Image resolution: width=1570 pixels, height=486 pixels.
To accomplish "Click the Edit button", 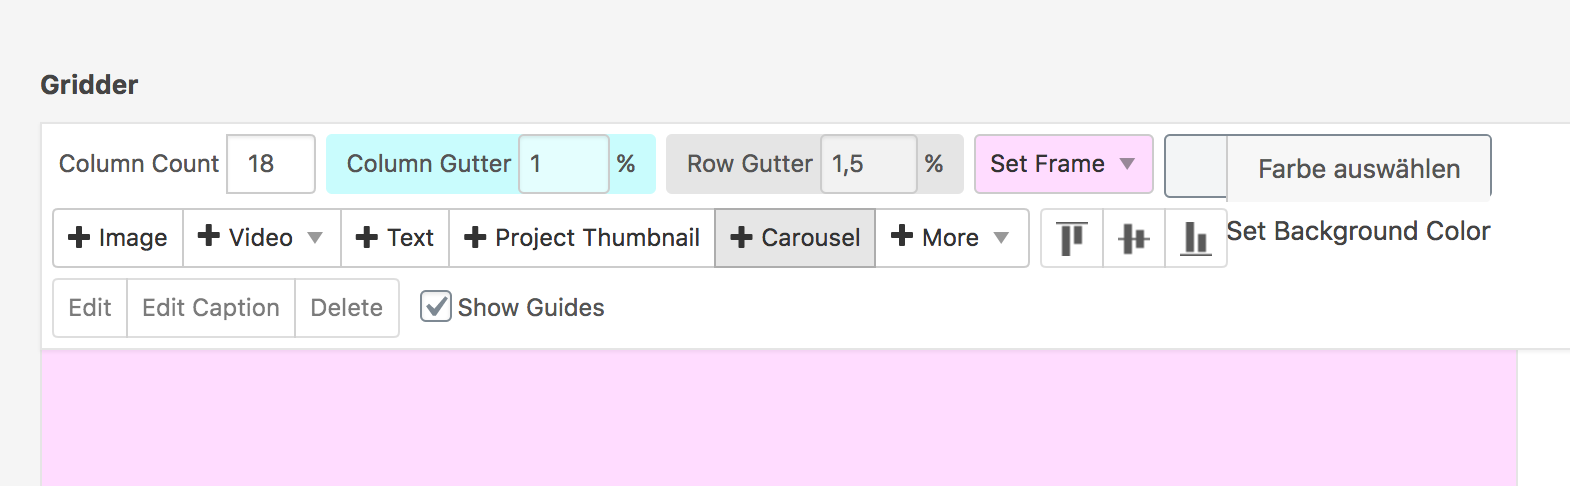I will (x=90, y=308).
